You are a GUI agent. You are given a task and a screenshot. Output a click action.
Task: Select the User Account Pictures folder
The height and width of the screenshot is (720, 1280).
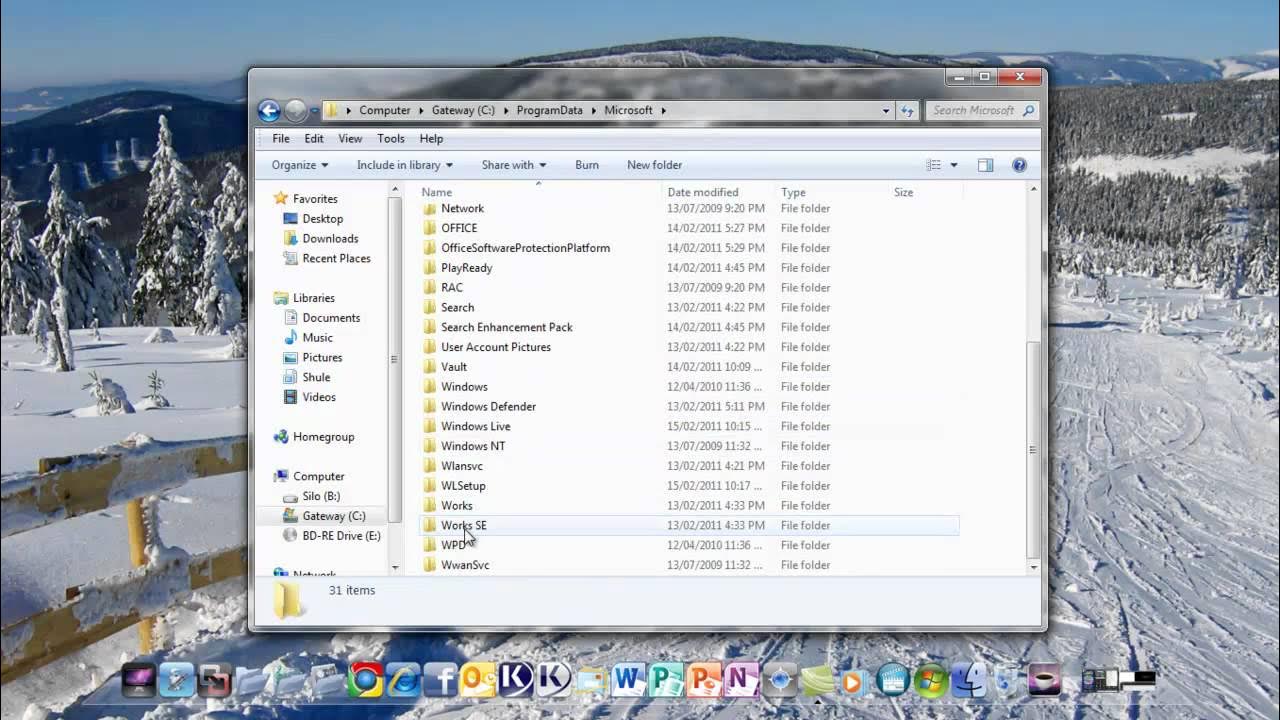(x=495, y=347)
